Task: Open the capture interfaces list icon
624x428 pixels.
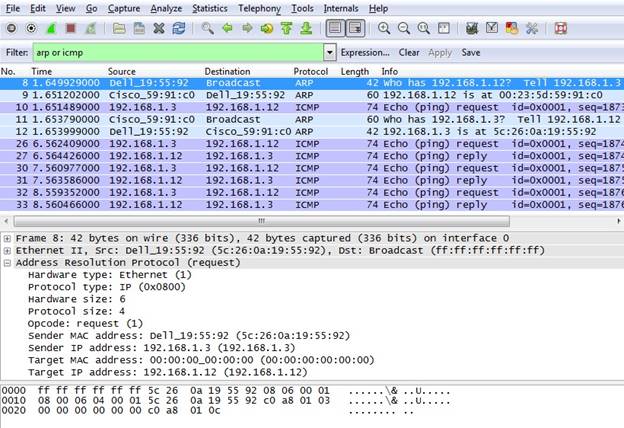Action: coord(12,28)
